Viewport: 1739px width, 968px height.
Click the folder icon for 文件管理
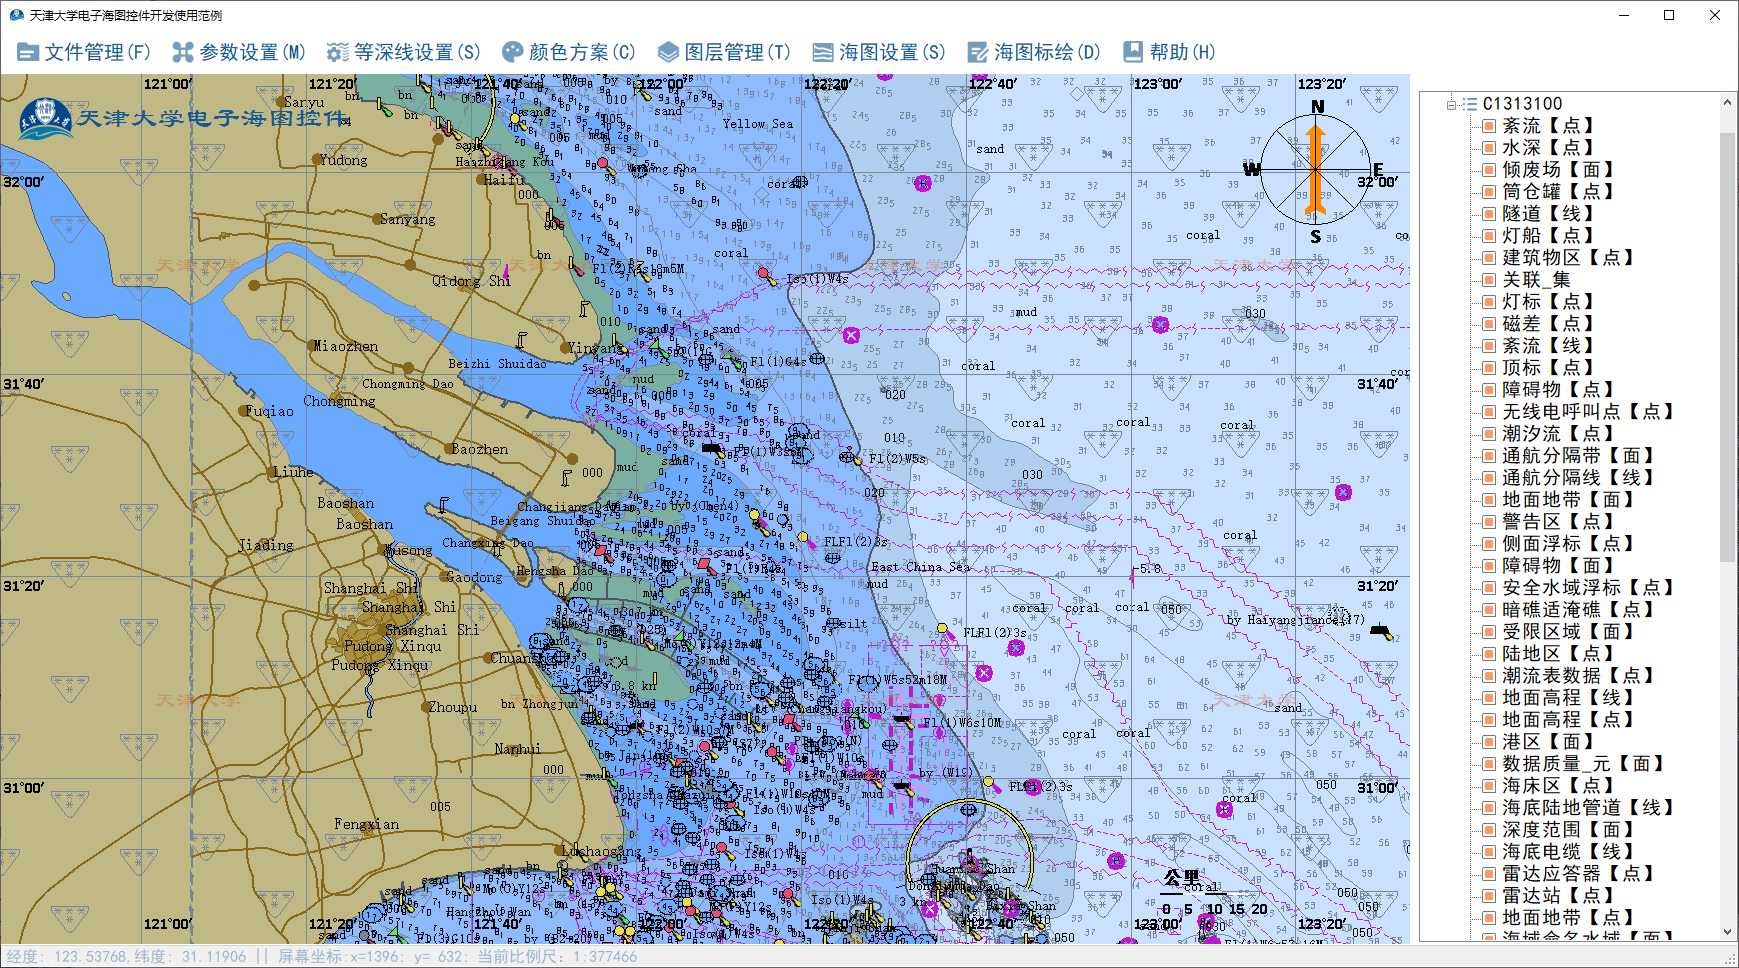tap(28, 52)
